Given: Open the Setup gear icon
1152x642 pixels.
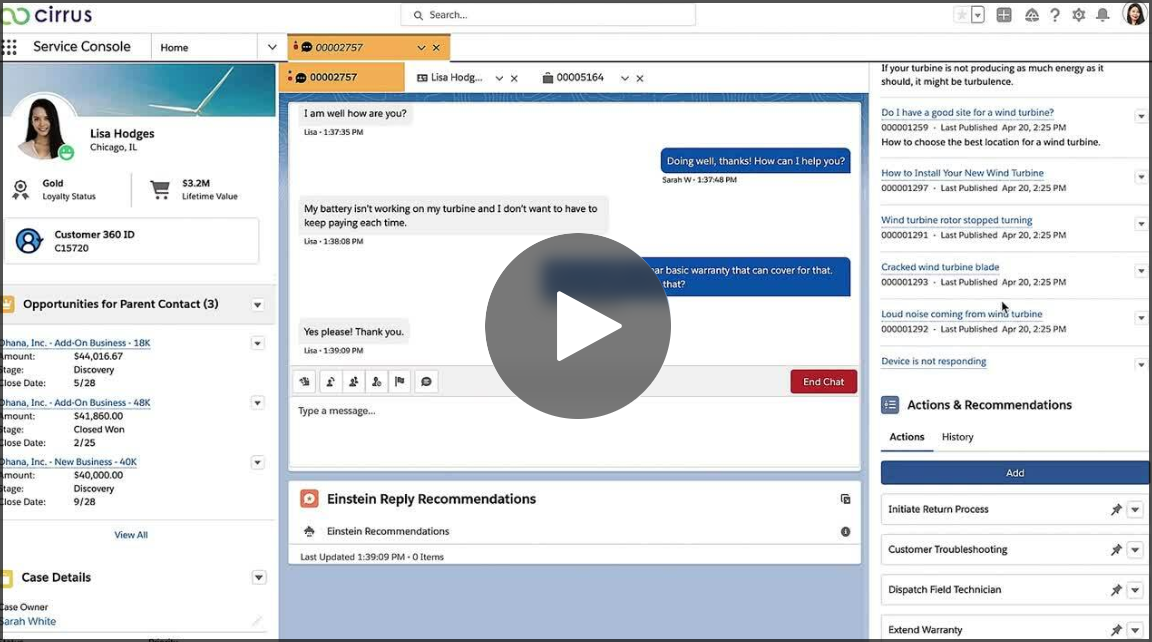Looking at the screenshot, I should 1078,15.
